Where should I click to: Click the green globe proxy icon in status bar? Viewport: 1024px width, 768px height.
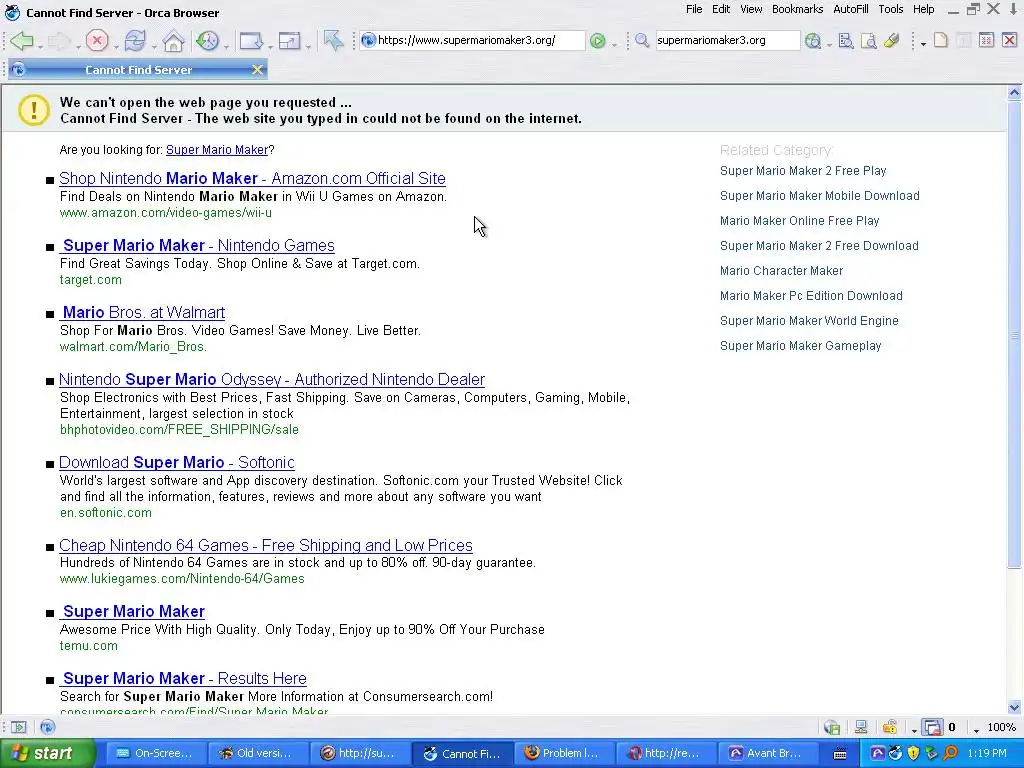(832, 727)
